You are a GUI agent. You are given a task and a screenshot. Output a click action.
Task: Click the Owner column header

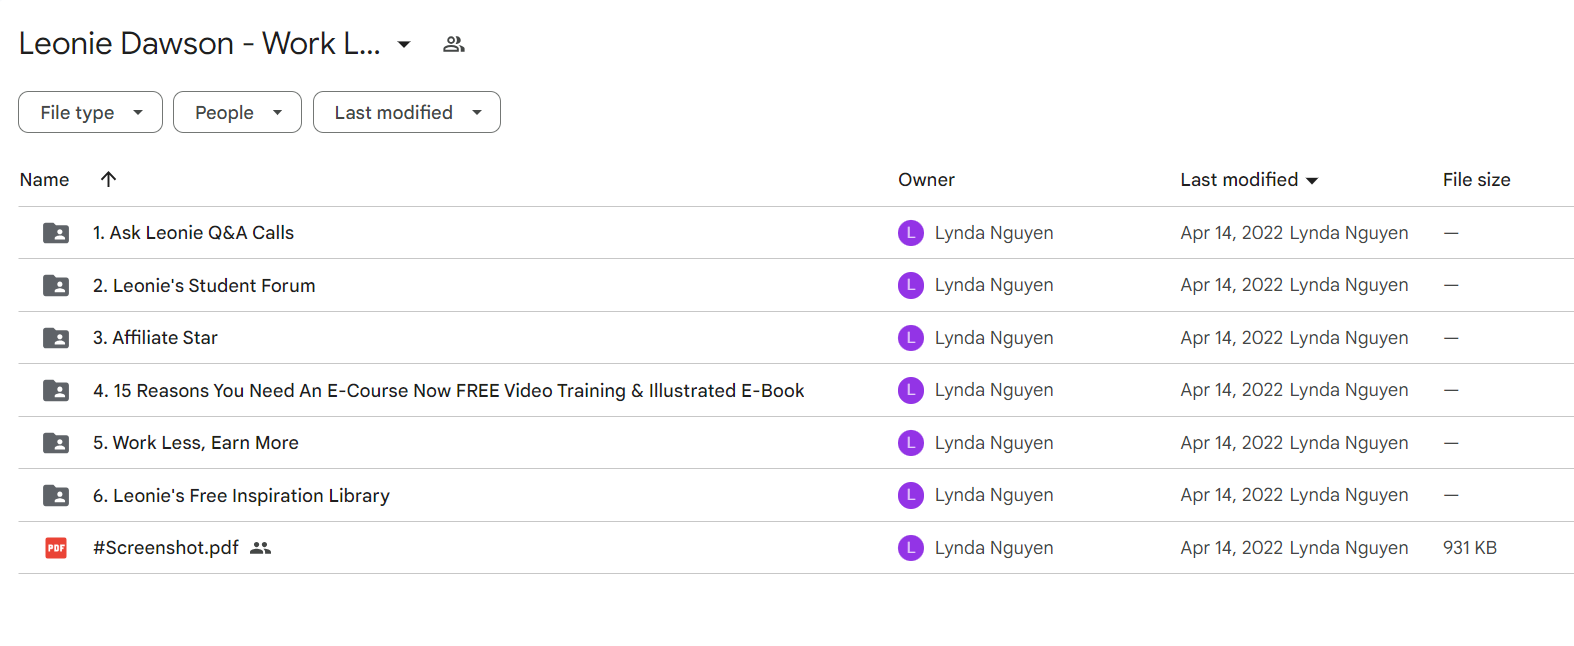926,180
